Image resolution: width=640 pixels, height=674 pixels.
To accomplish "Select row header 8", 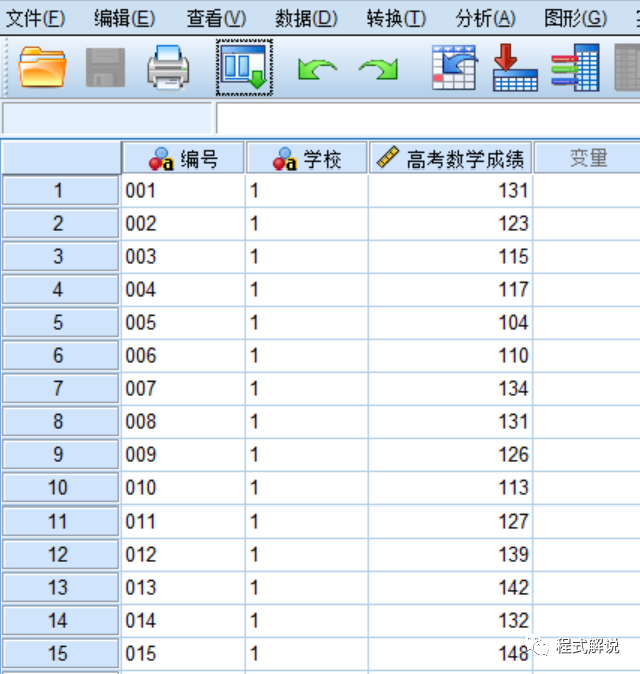I will pyautogui.click(x=60, y=422).
